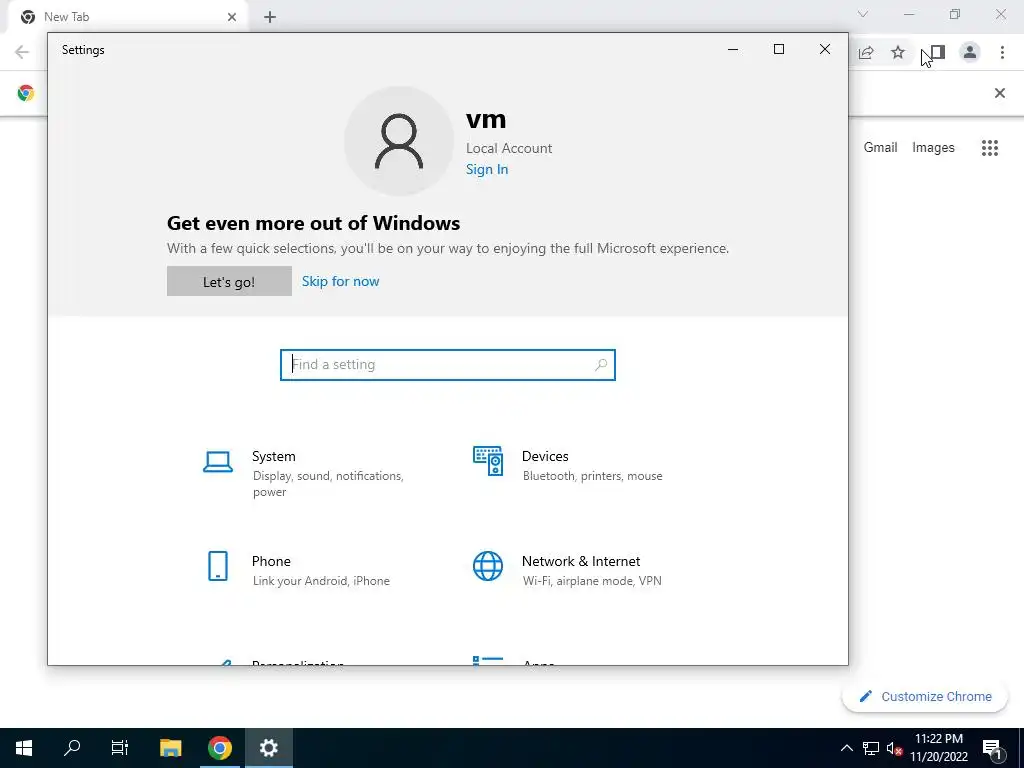Maximize the Settings window
1024x768 pixels.
coord(778,50)
